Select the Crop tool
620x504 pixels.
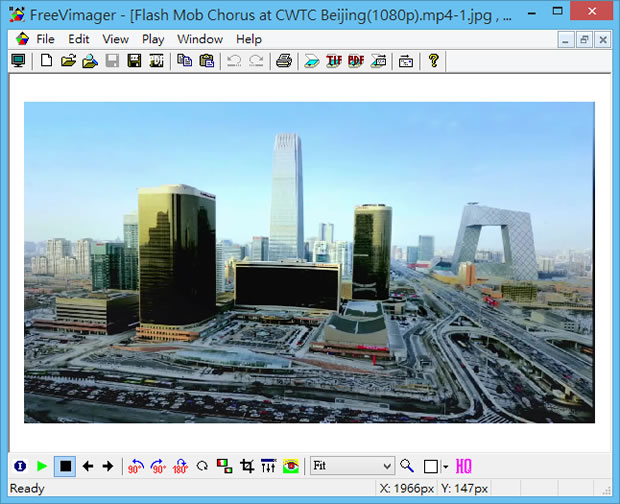pyautogui.click(x=247, y=466)
